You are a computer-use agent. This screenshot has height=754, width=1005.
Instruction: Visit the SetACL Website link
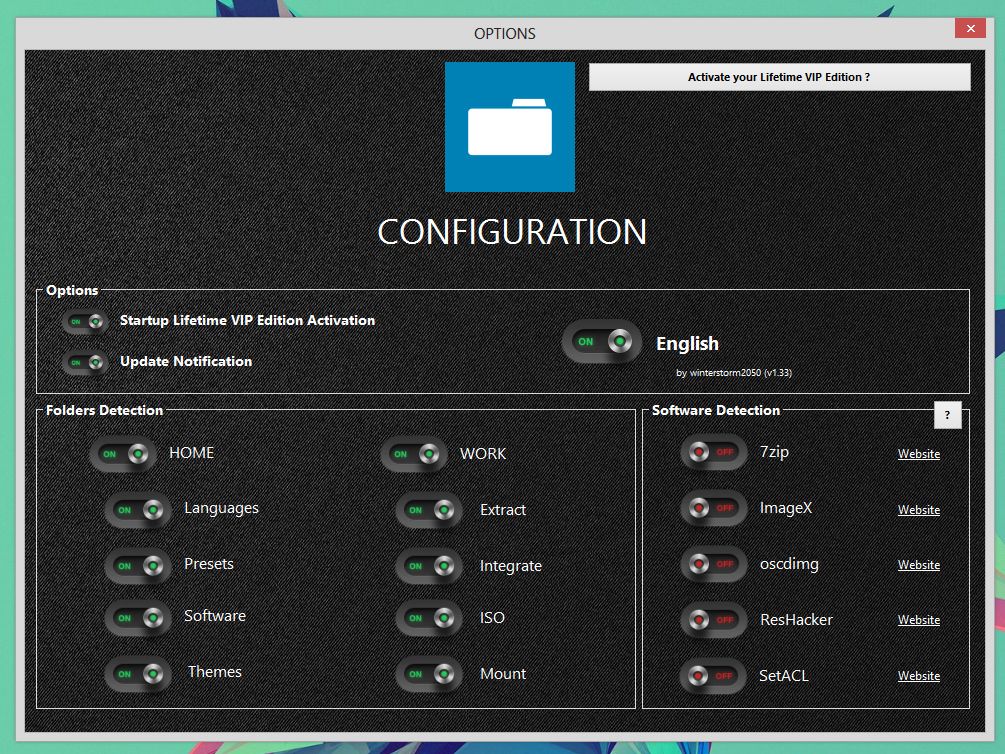pos(918,676)
